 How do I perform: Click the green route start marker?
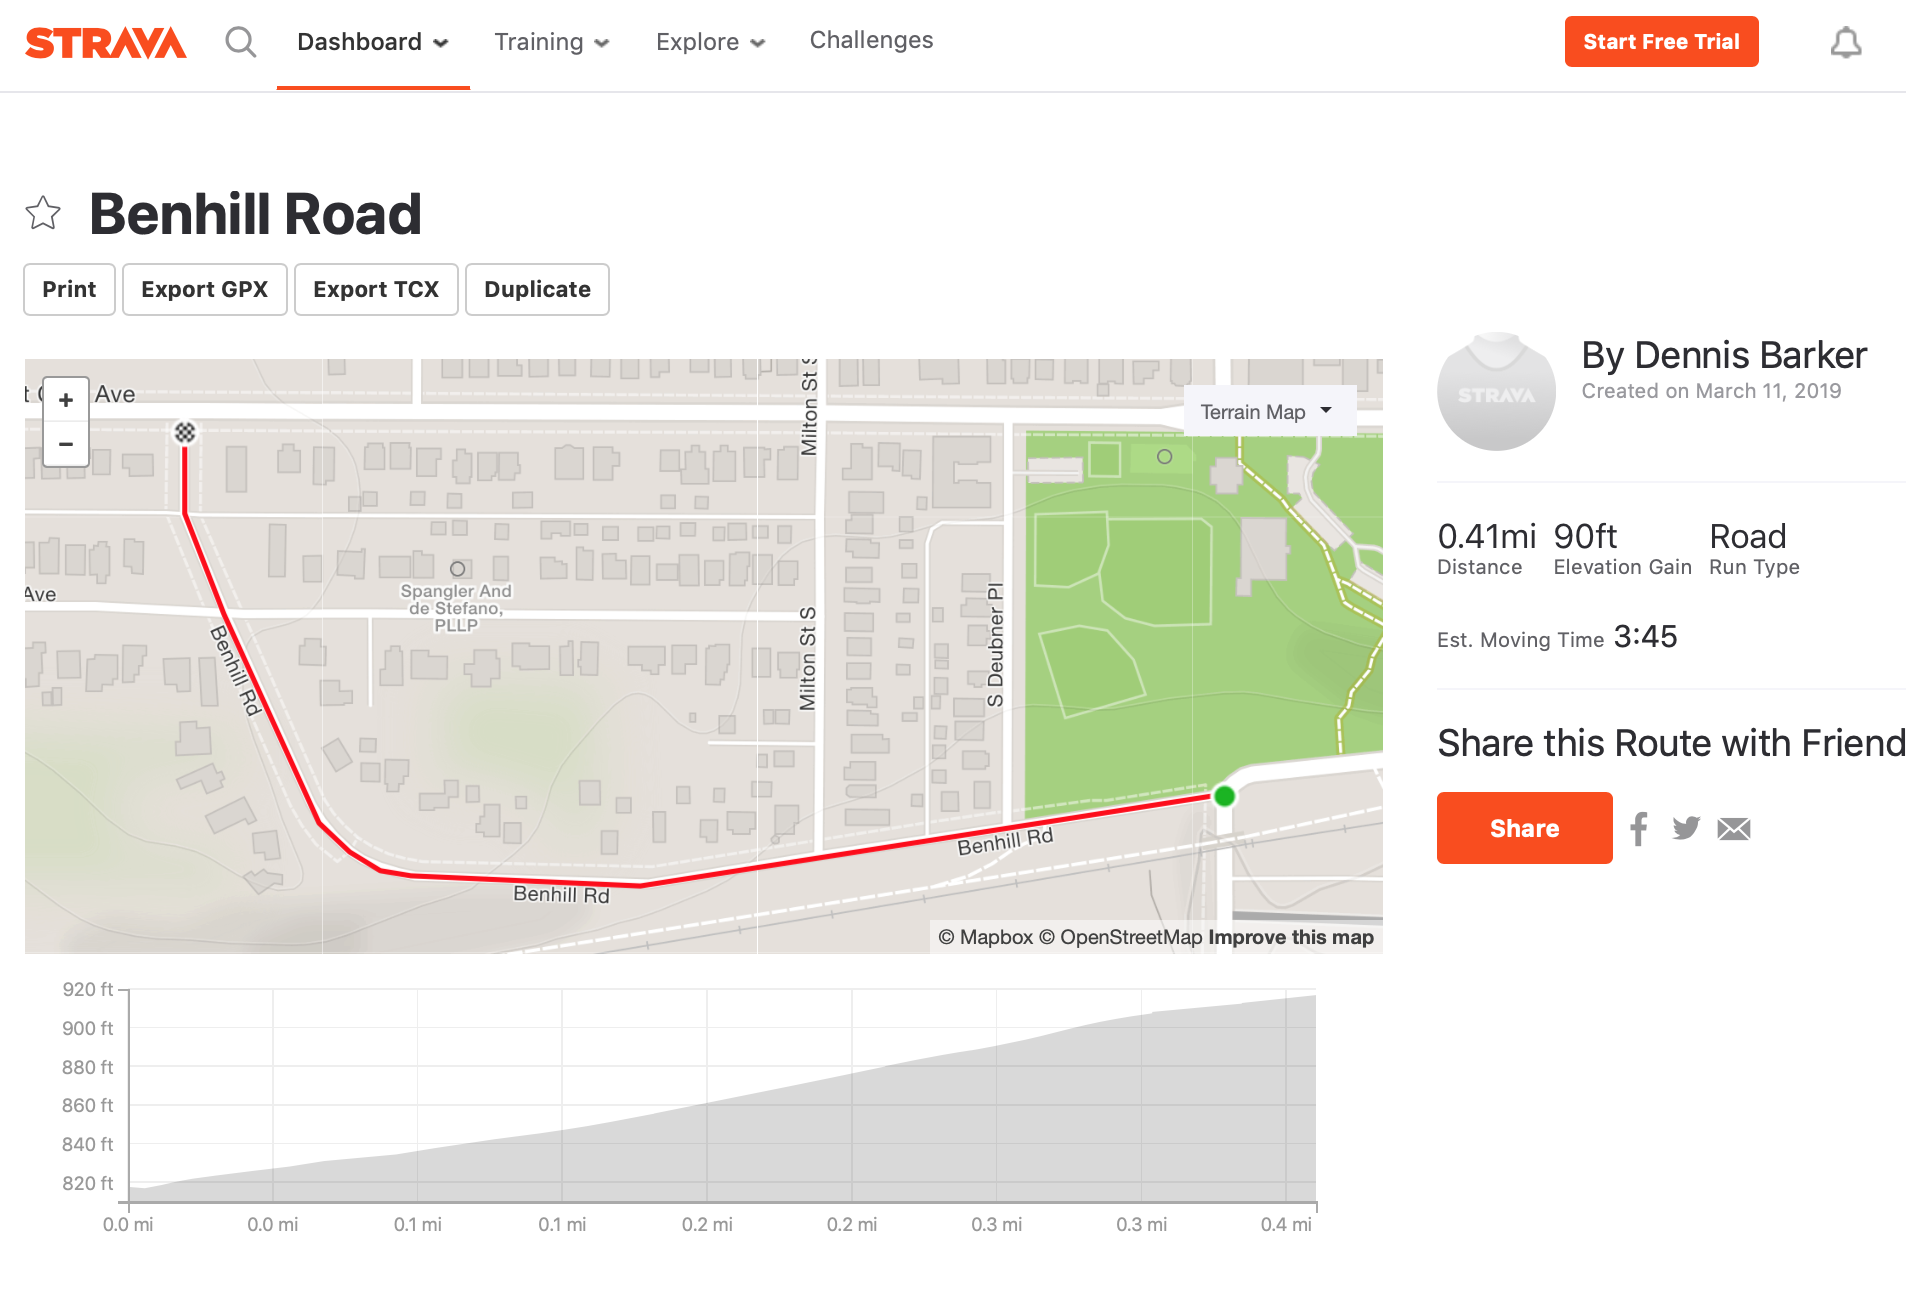tap(1224, 796)
